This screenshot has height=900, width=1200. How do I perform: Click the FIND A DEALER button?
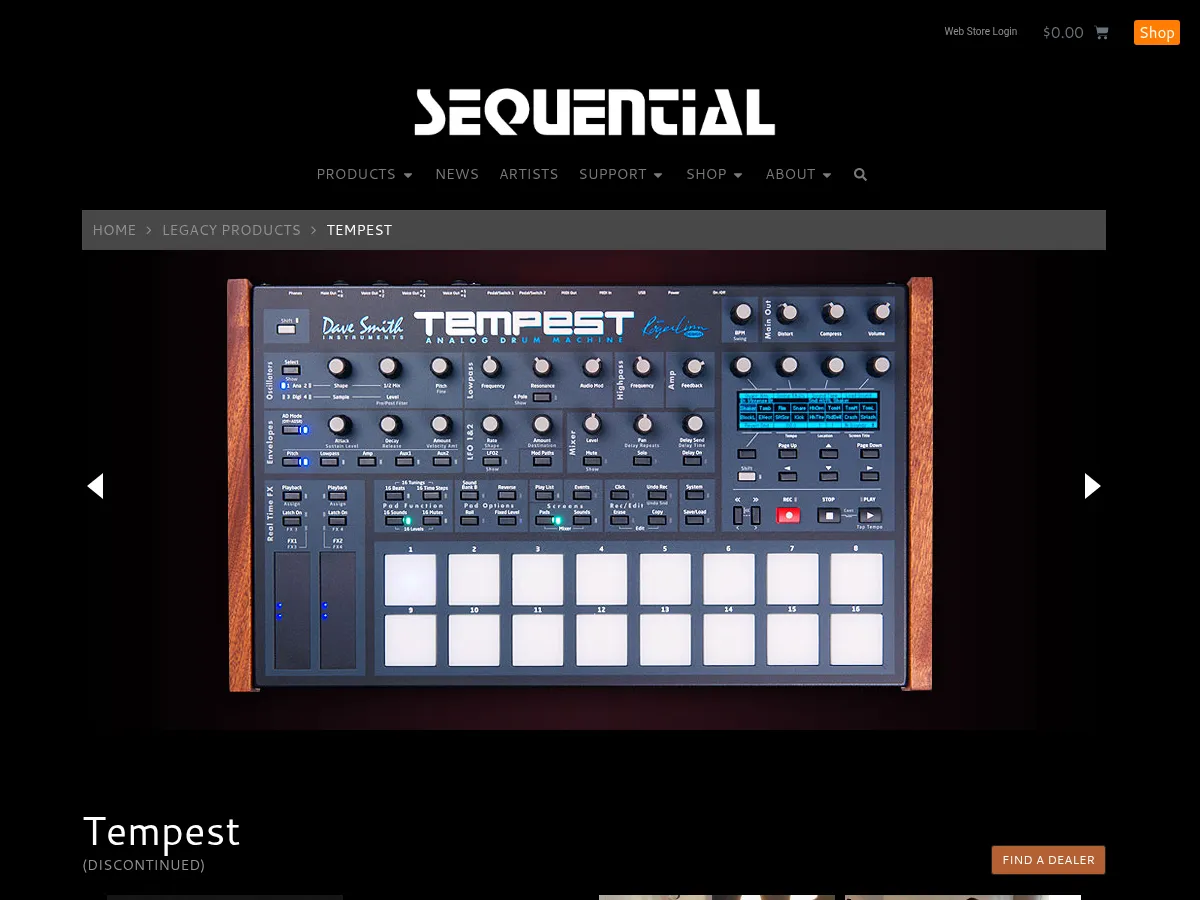point(1048,860)
